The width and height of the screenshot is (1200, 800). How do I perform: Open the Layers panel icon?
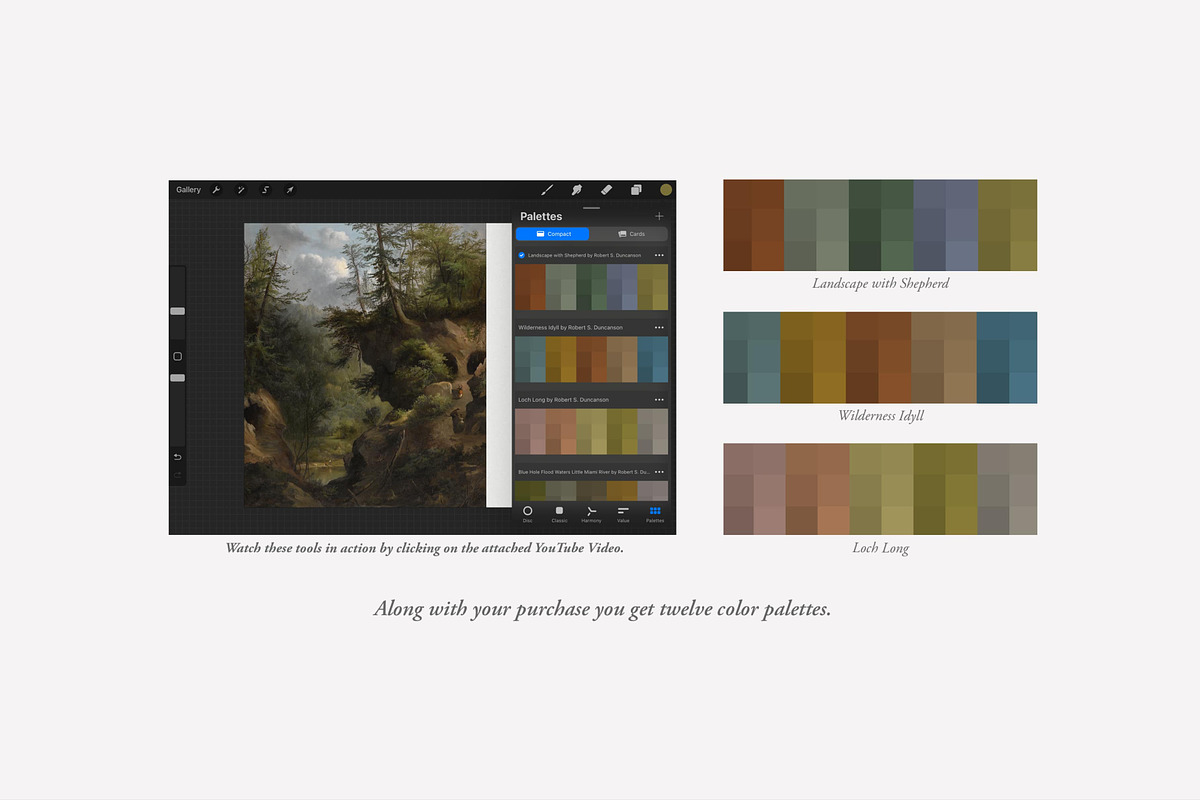point(636,190)
